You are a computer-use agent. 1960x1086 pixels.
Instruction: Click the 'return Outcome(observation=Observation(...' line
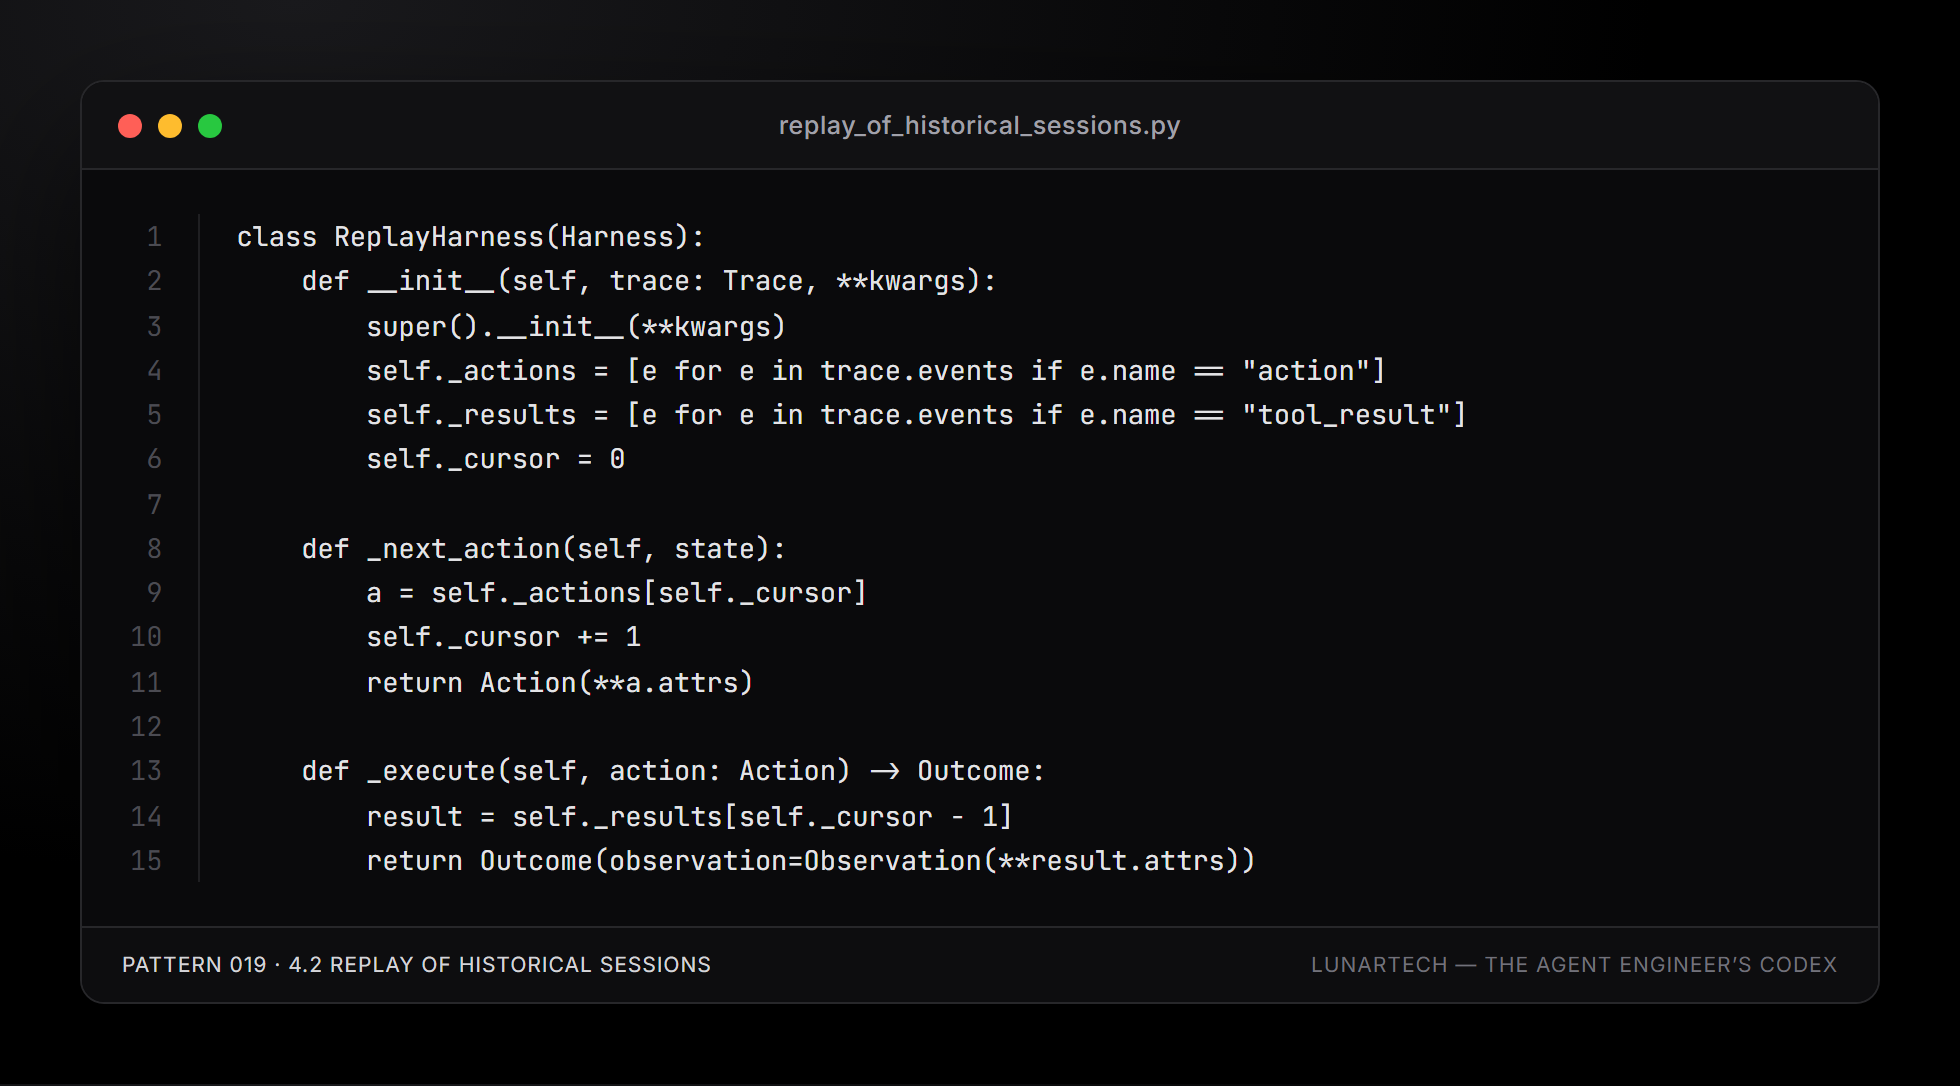pyautogui.click(x=811, y=861)
